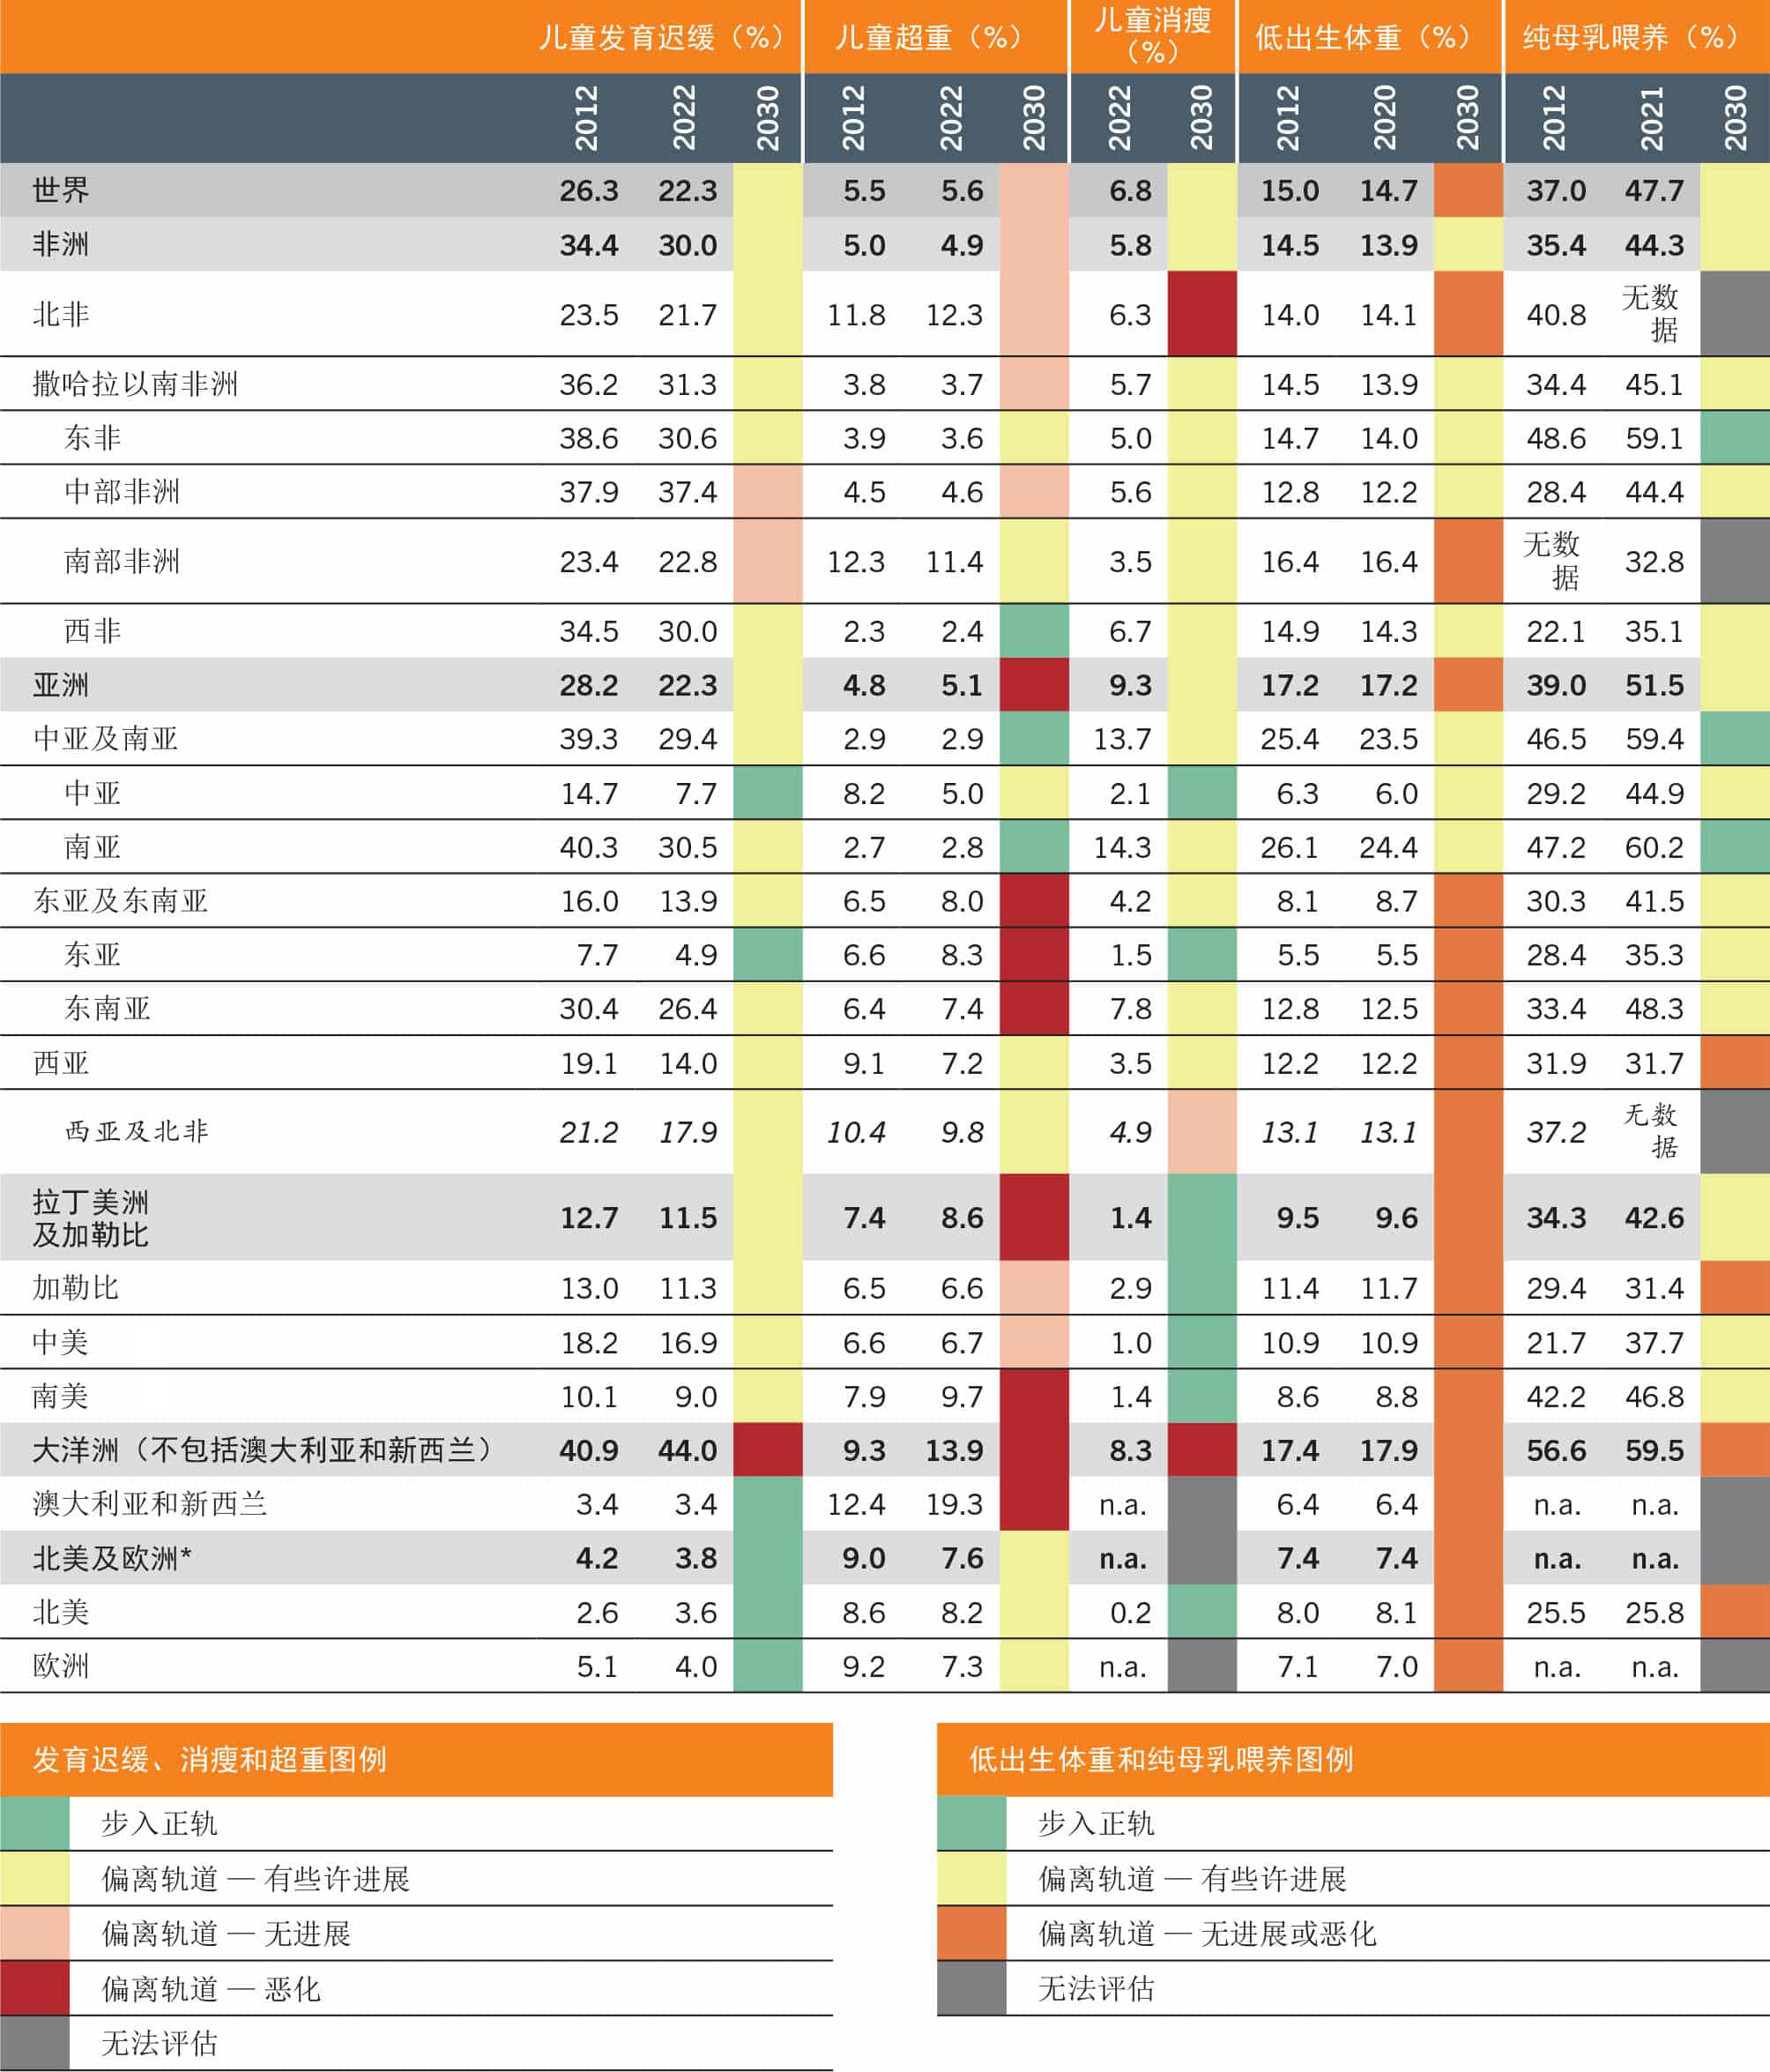Click the green 2030 overweight cell for 西非
The height and width of the screenshot is (2072, 1770).
pyautogui.click(x=1034, y=631)
